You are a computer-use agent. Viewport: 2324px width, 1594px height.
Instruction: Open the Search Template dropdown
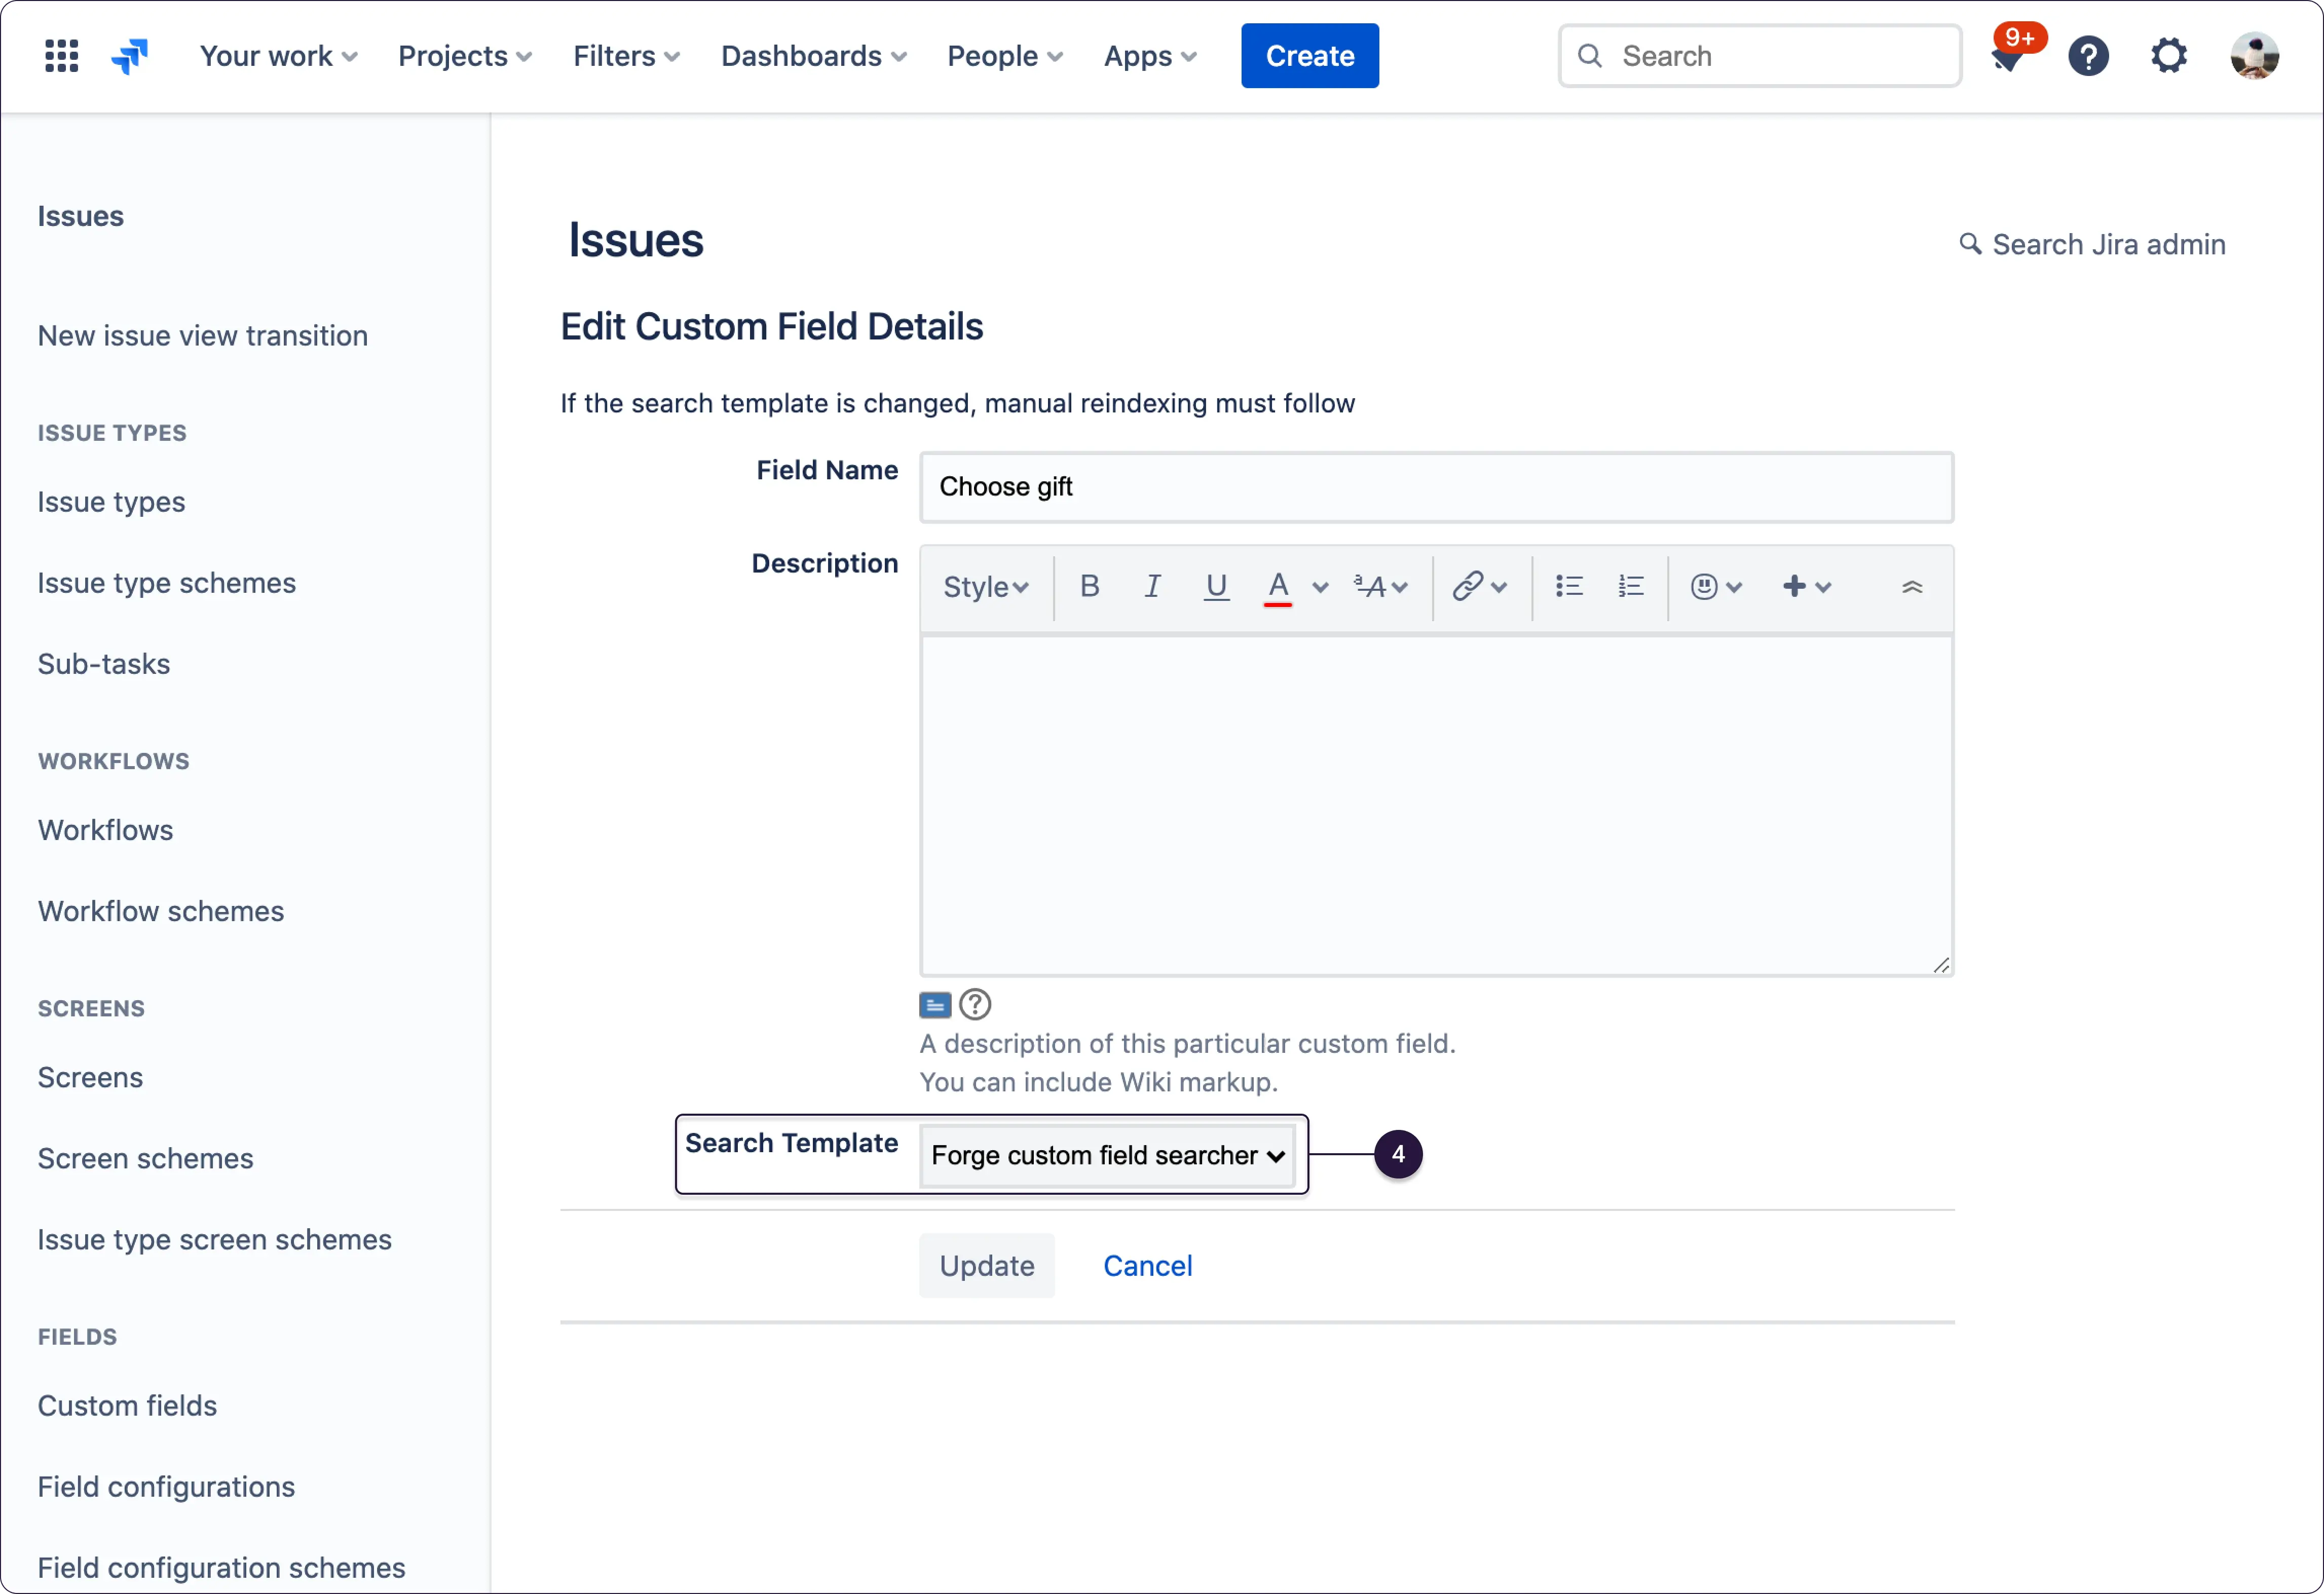pos(1107,1155)
